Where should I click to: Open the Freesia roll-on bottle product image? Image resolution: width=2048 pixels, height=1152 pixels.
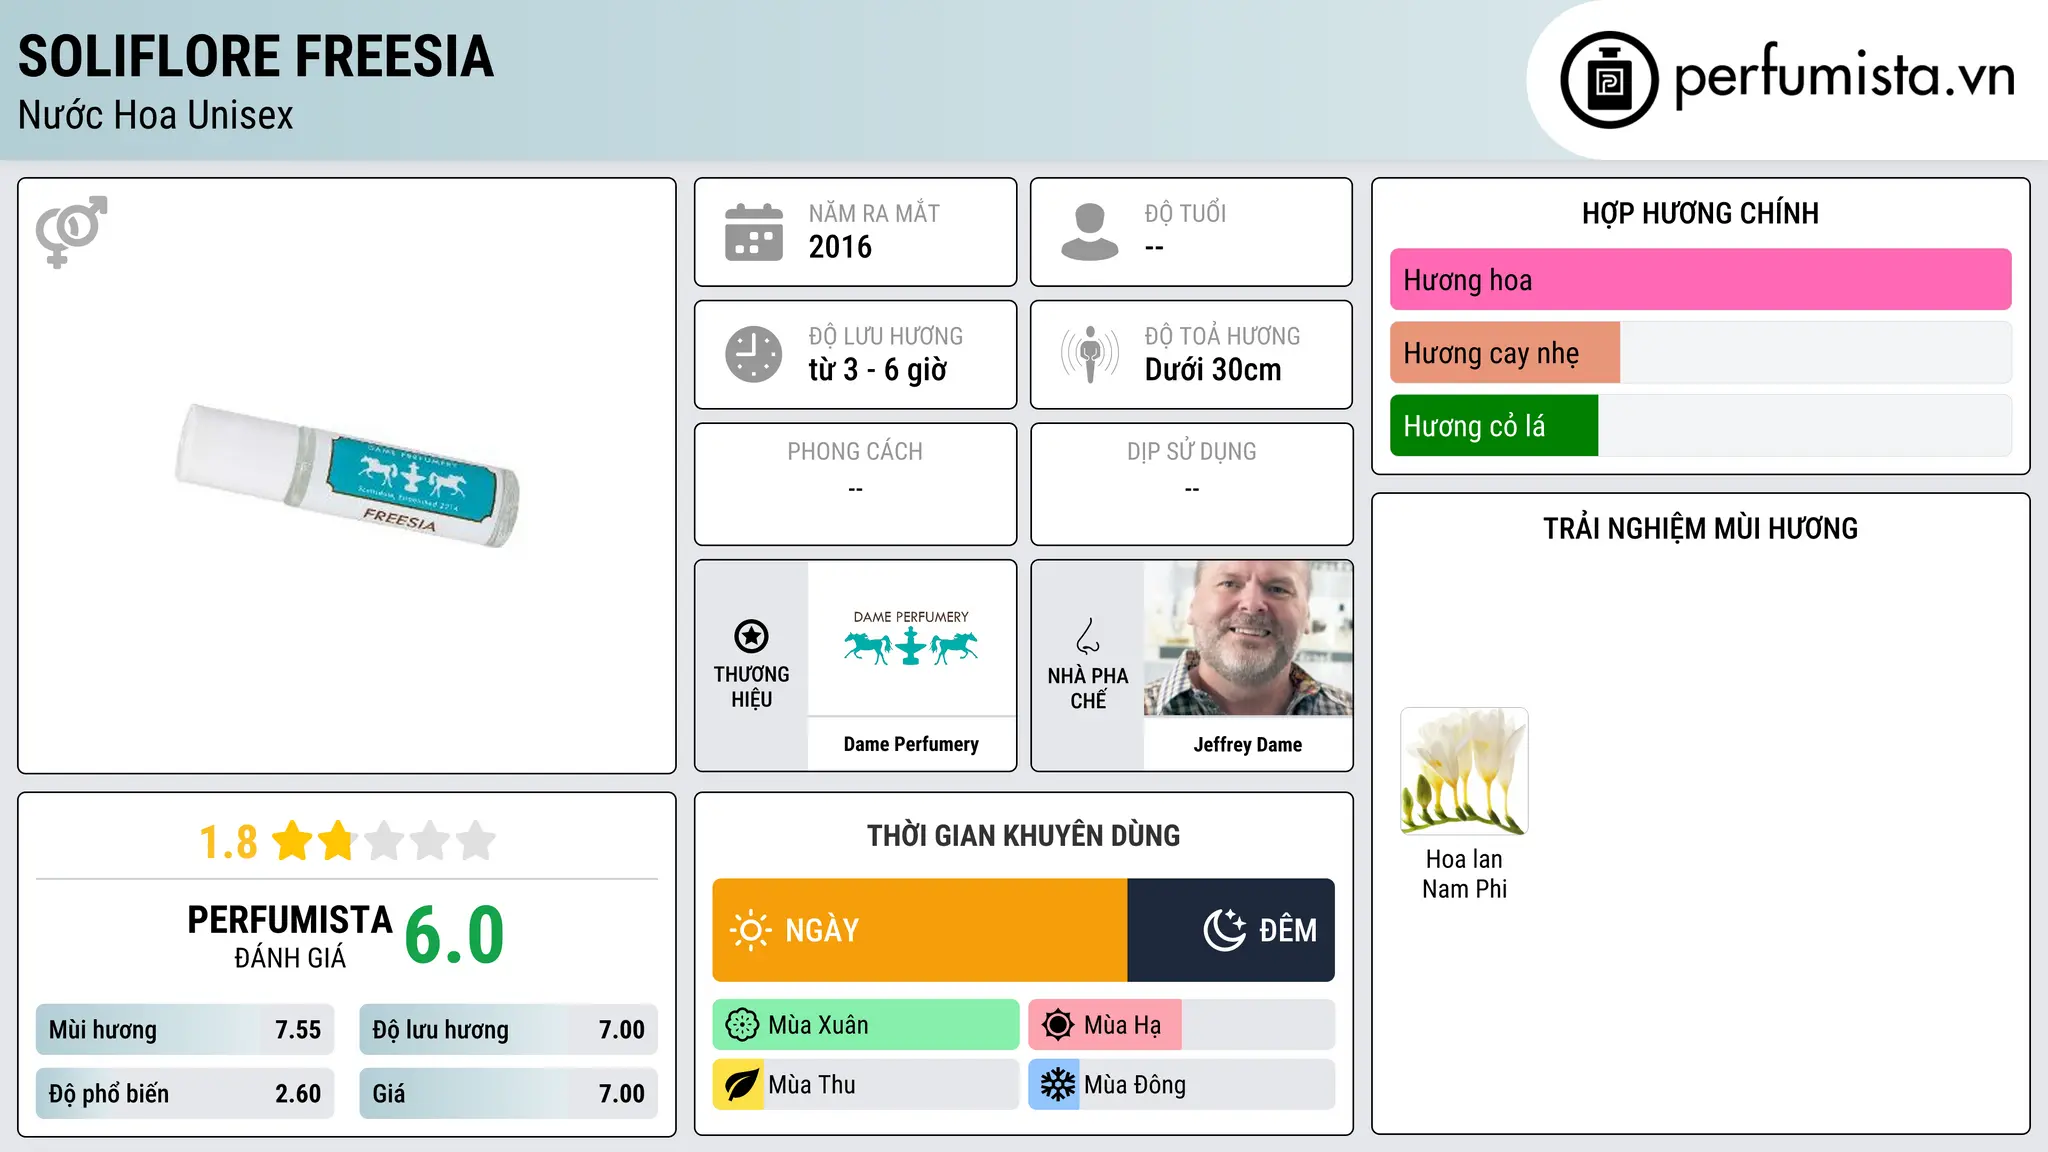point(347,475)
